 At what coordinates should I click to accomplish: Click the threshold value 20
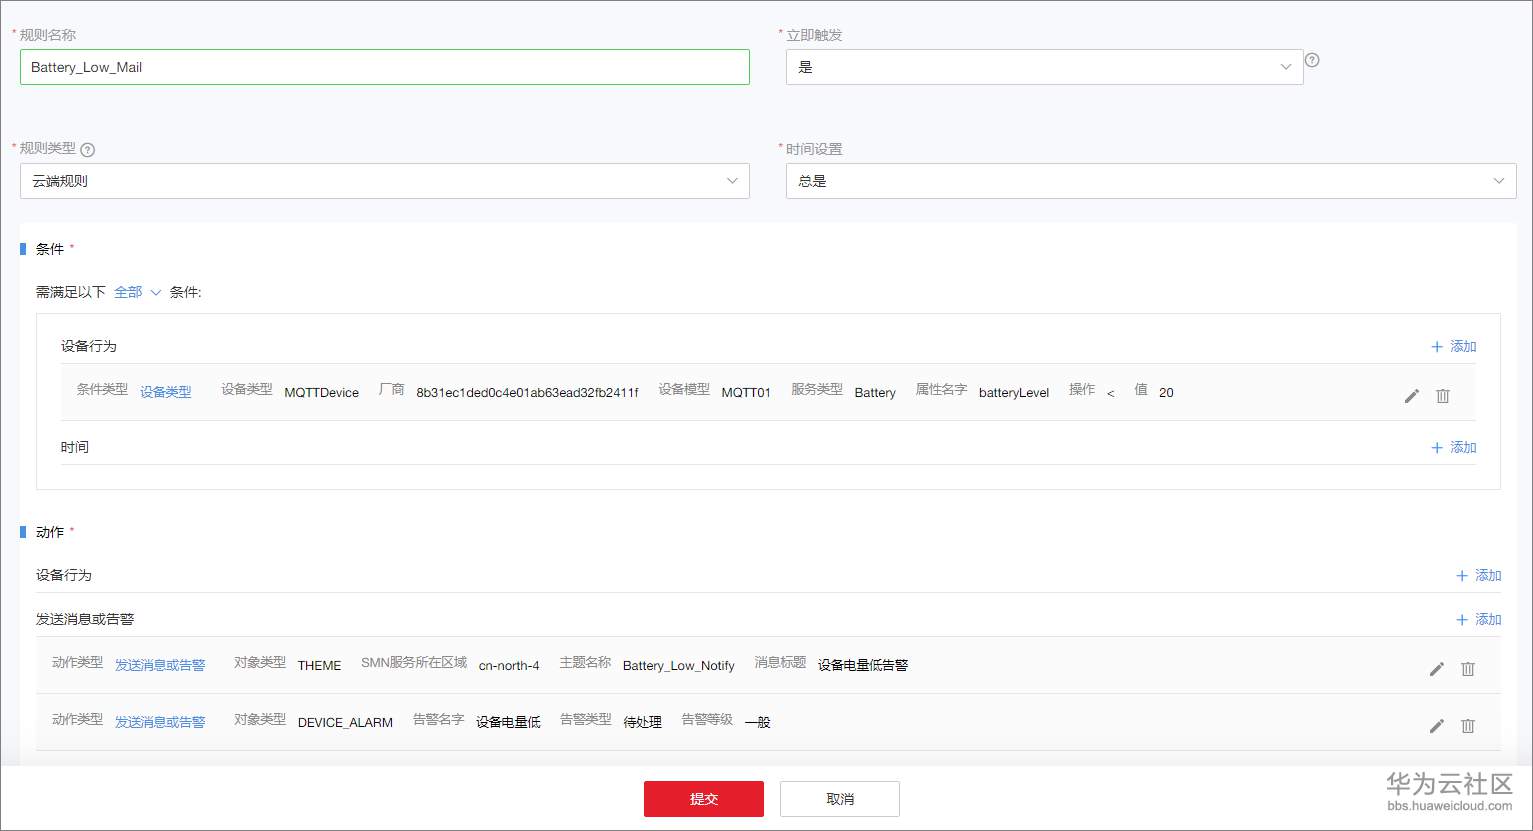[1166, 392]
